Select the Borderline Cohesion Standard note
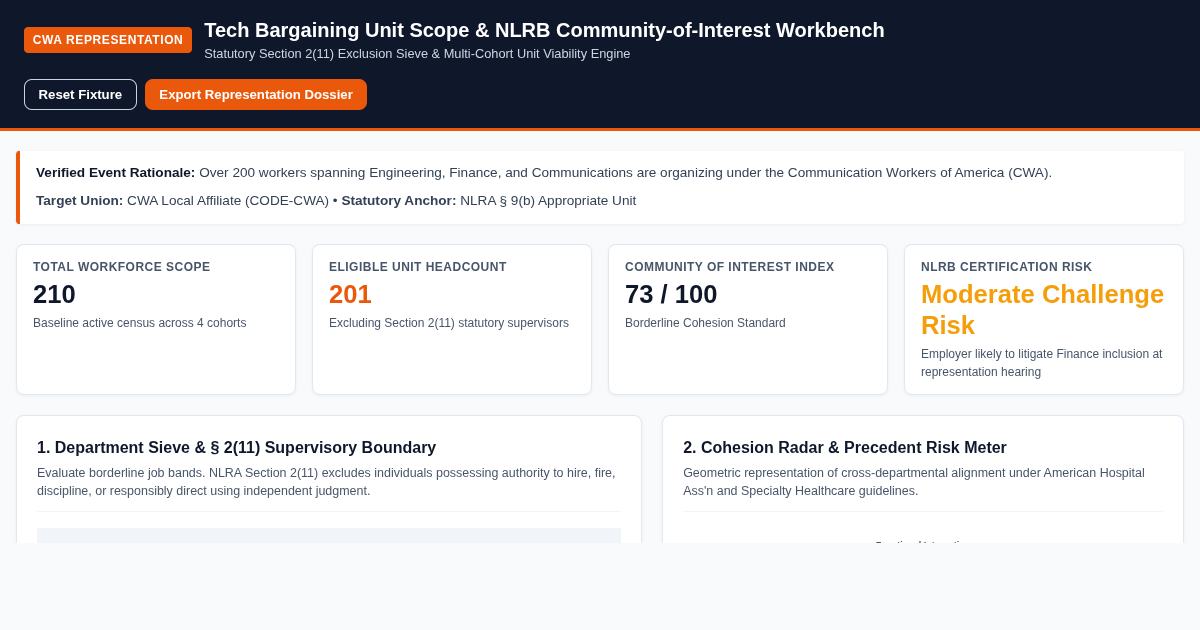The width and height of the screenshot is (1200, 630). pos(705,323)
